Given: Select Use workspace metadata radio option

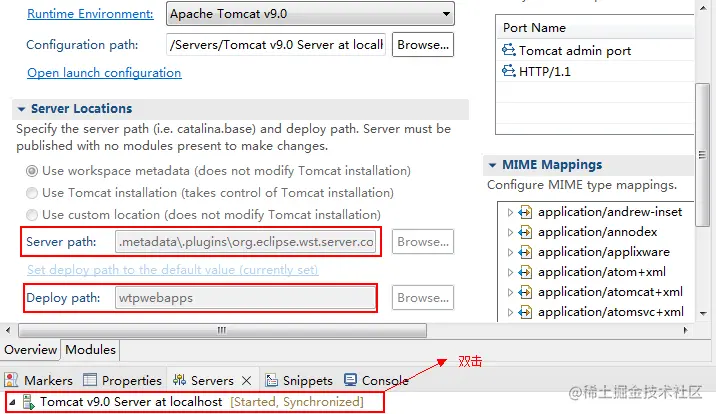Looking at the screenshot, I should (32, 171).
